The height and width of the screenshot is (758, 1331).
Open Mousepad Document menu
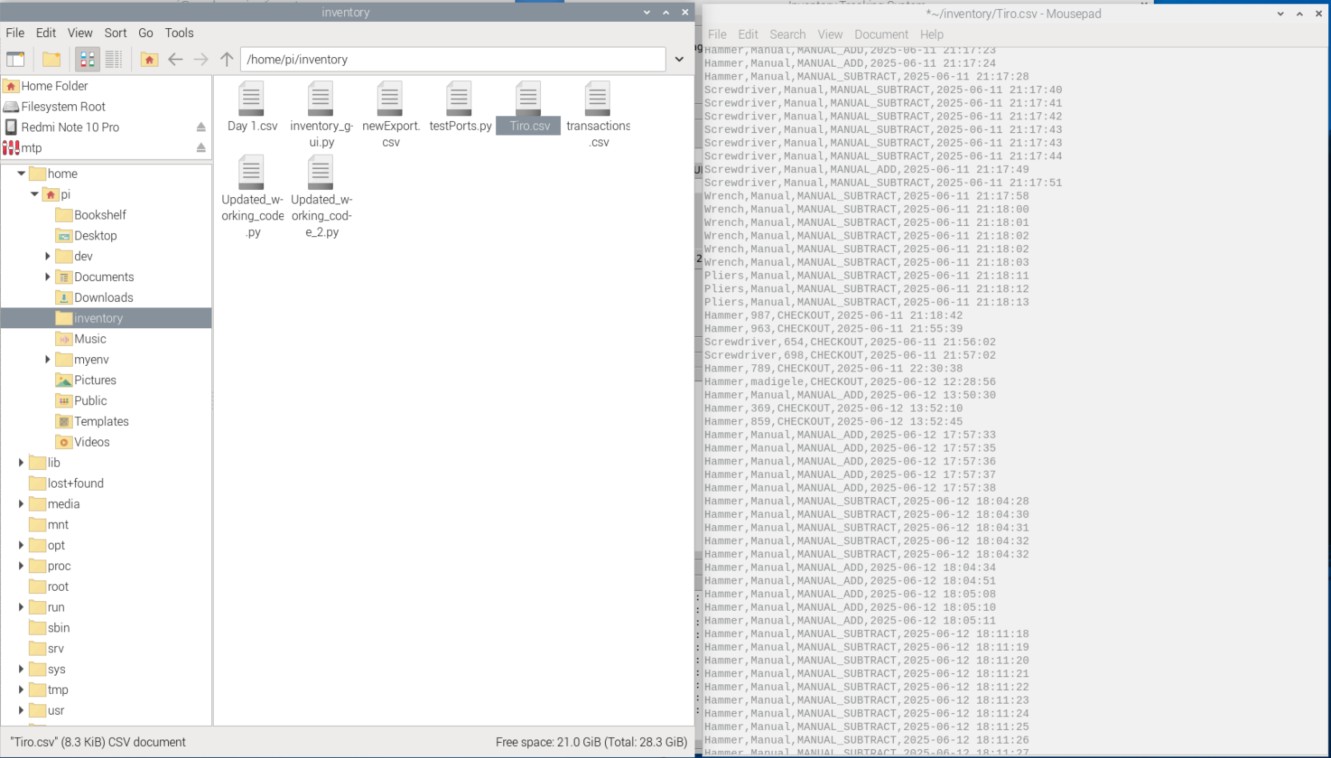[x=881, y=34]
